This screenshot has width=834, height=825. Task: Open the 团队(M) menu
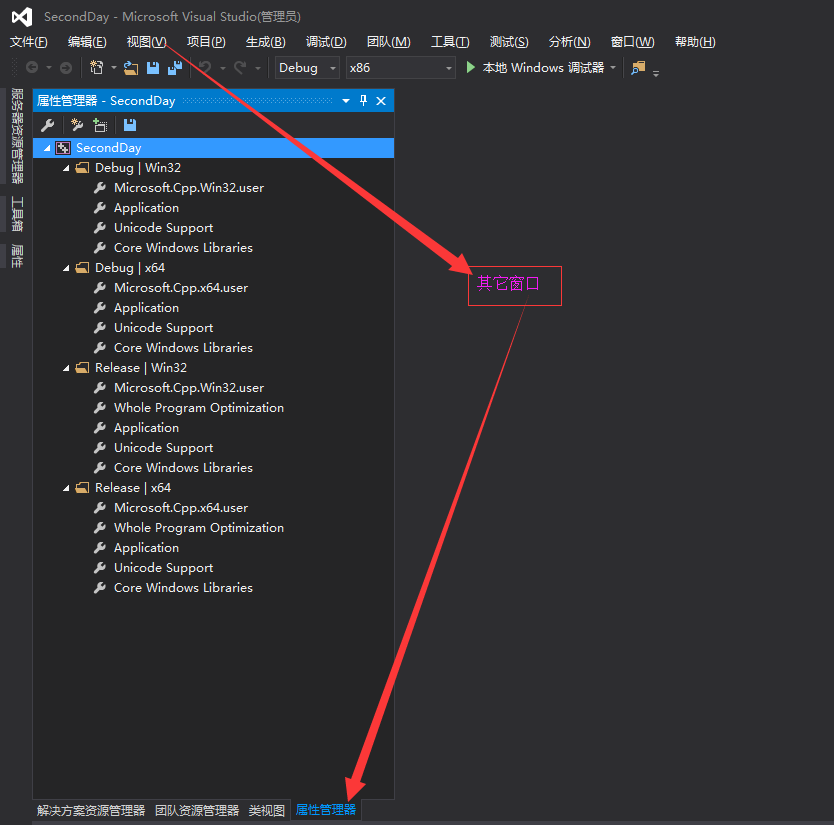(388, 41)
